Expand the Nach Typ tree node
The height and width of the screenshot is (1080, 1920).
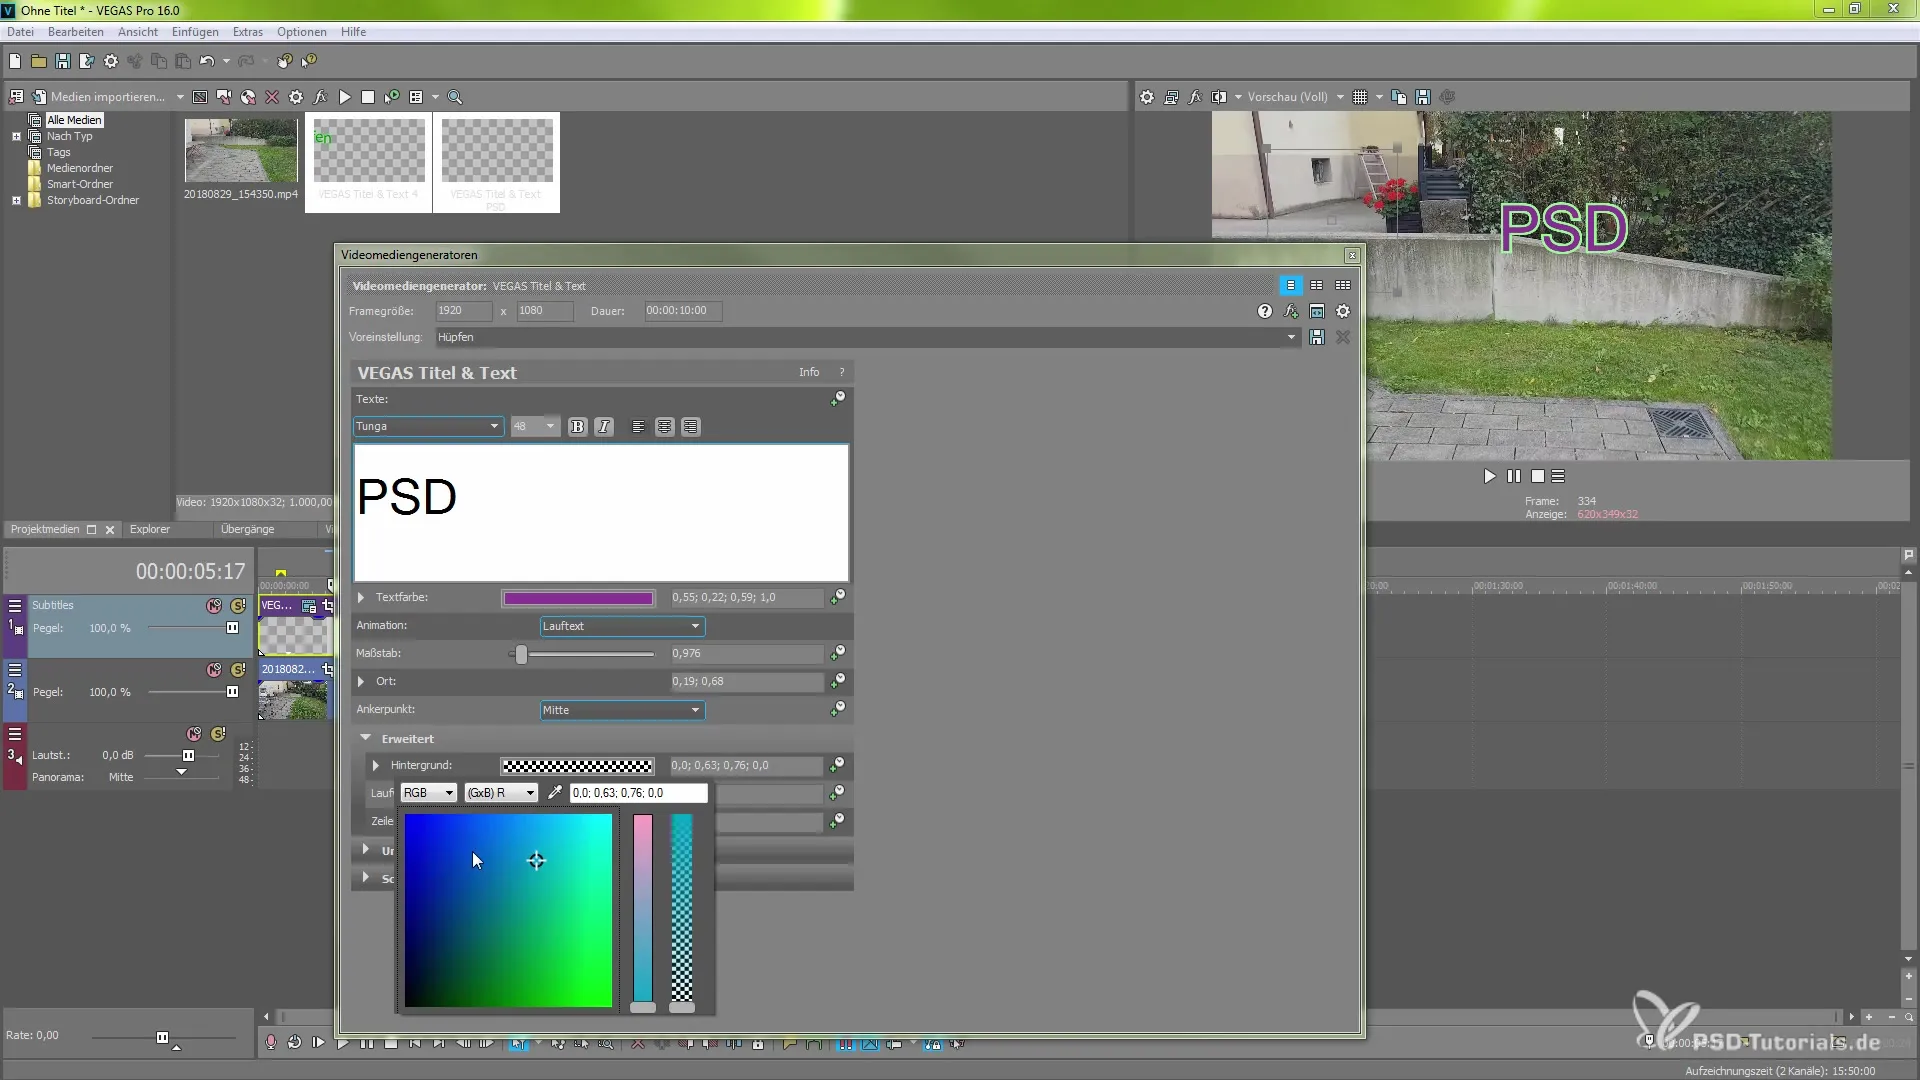16,136
